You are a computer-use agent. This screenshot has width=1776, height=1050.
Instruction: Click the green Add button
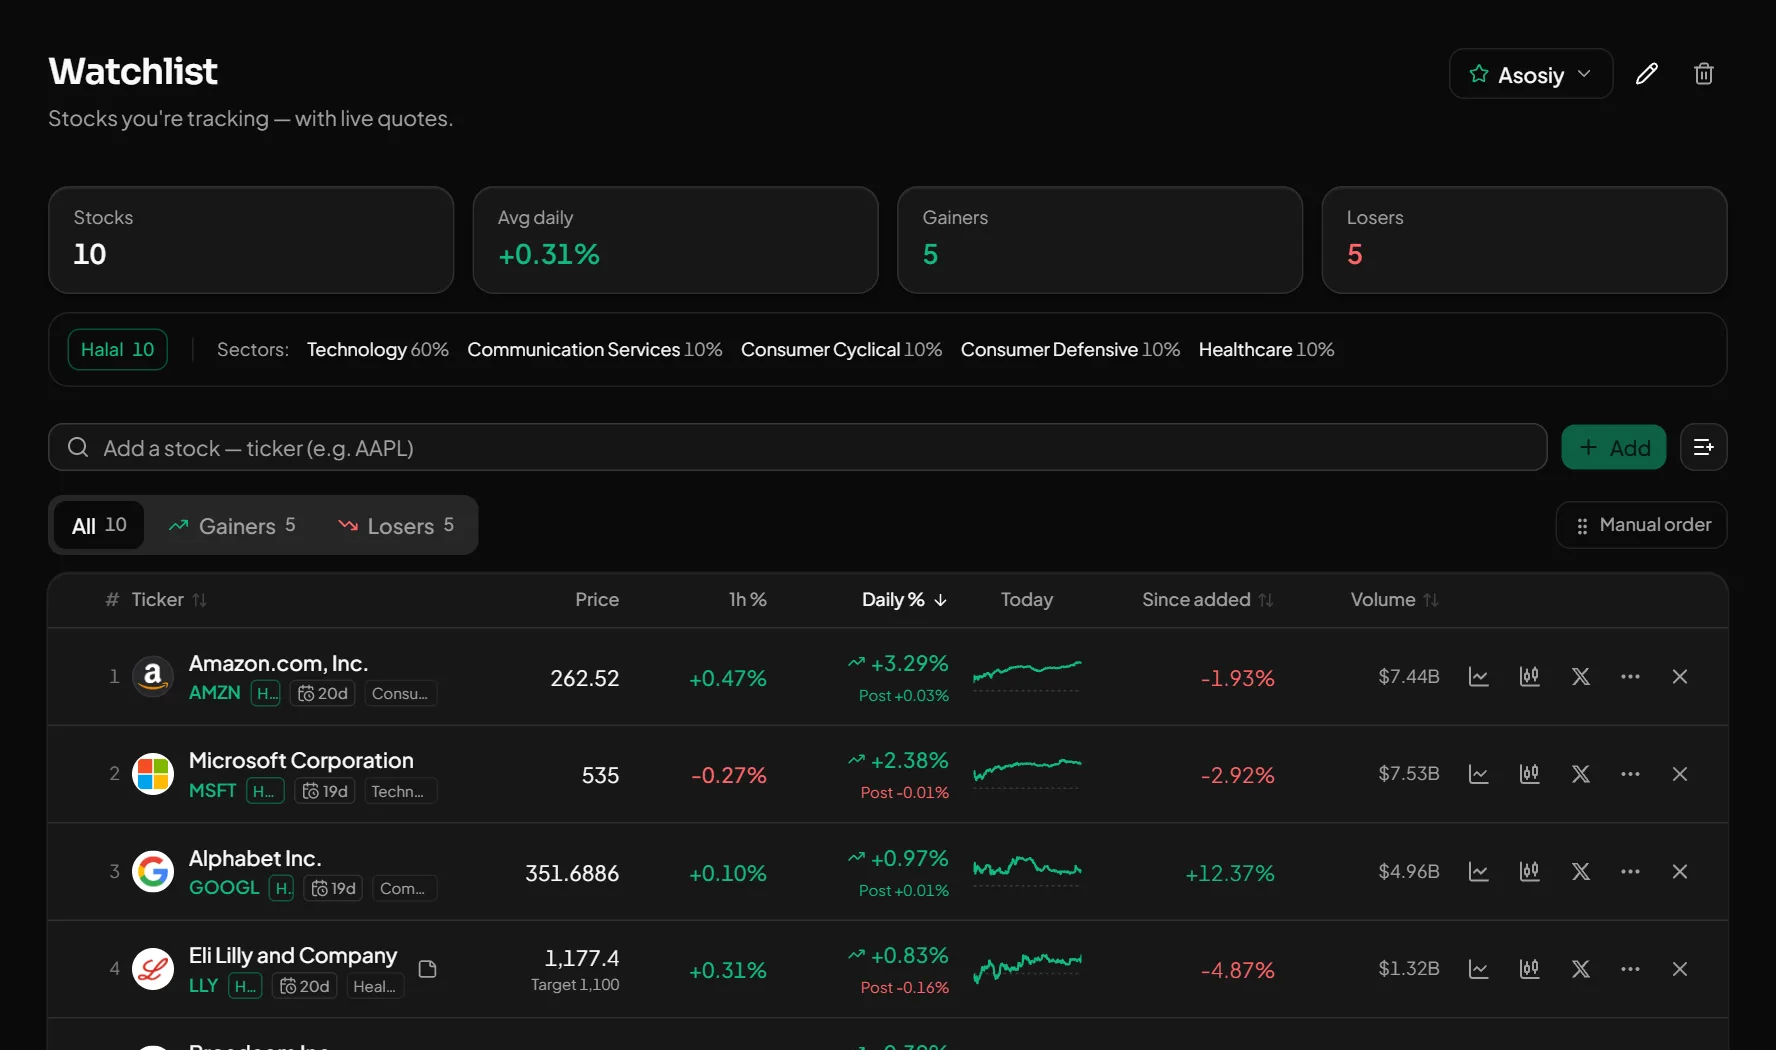tap(1614, 448)
